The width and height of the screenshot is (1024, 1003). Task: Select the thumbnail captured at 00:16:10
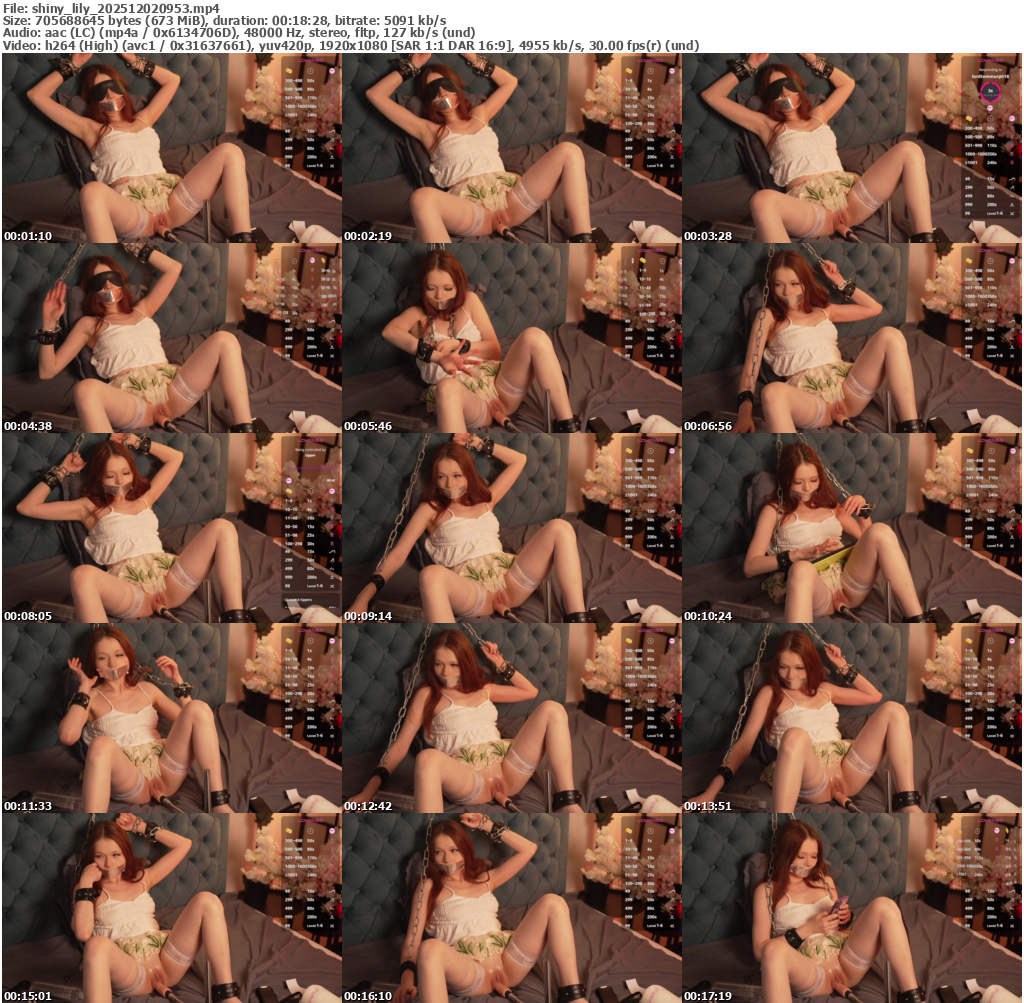(511, 908)
